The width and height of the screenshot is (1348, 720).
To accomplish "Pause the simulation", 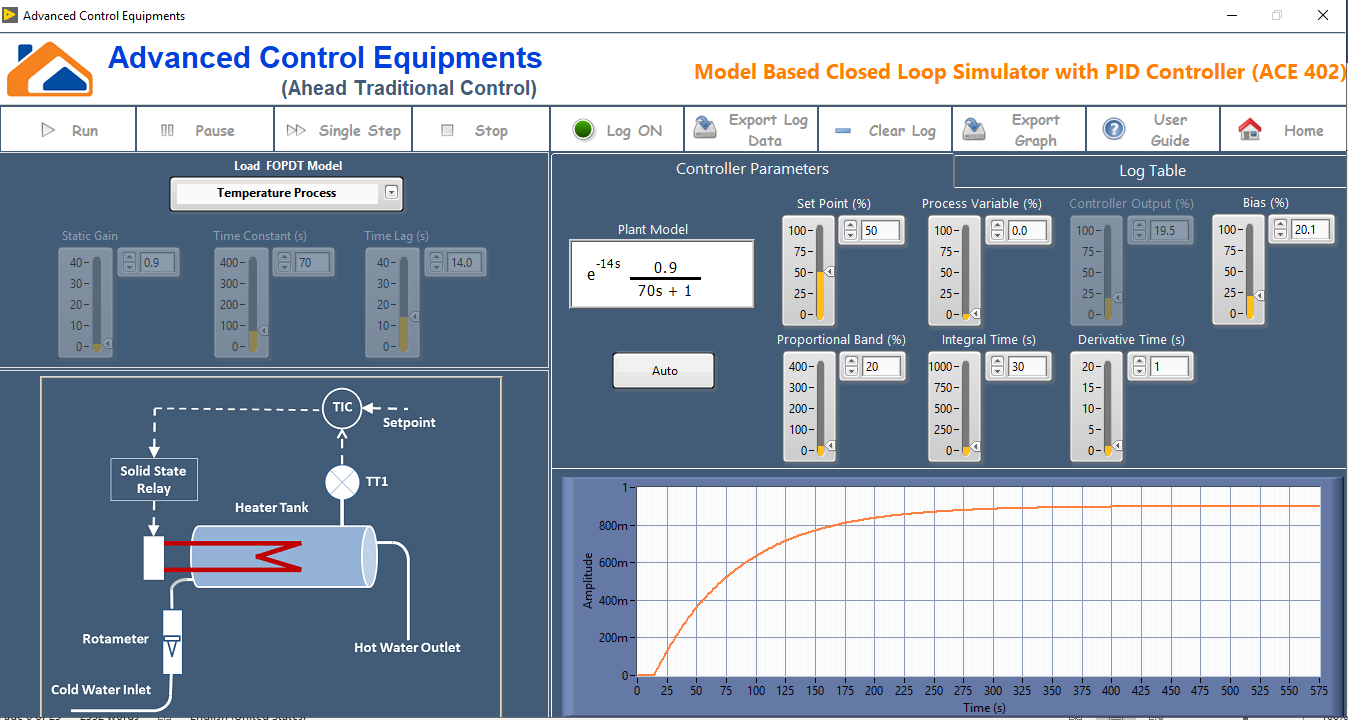I will coord(205,130).
